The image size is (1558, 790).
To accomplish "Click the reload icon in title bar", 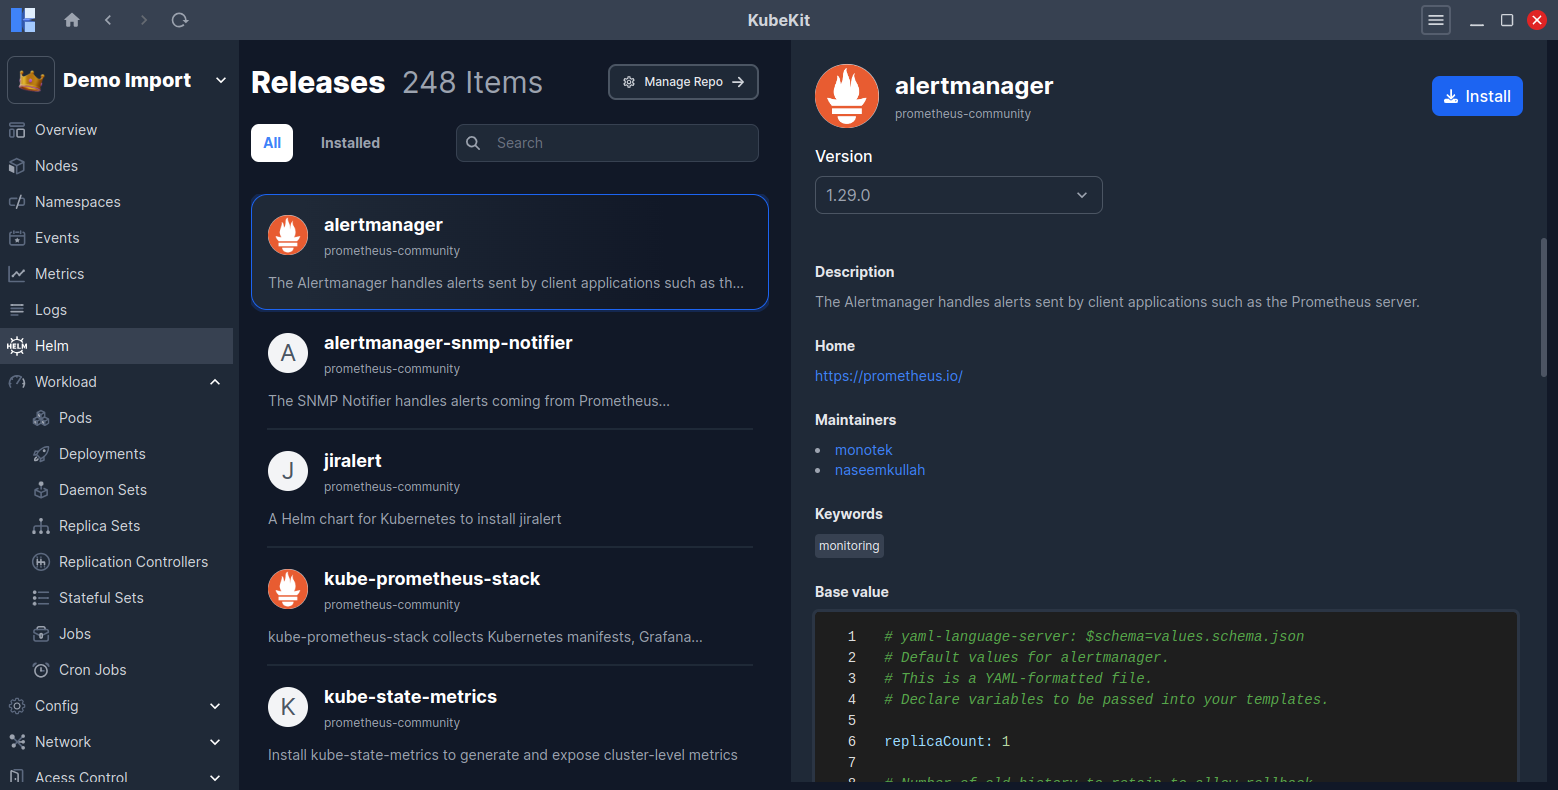I will pyautogui.click(x=180, y=20).
